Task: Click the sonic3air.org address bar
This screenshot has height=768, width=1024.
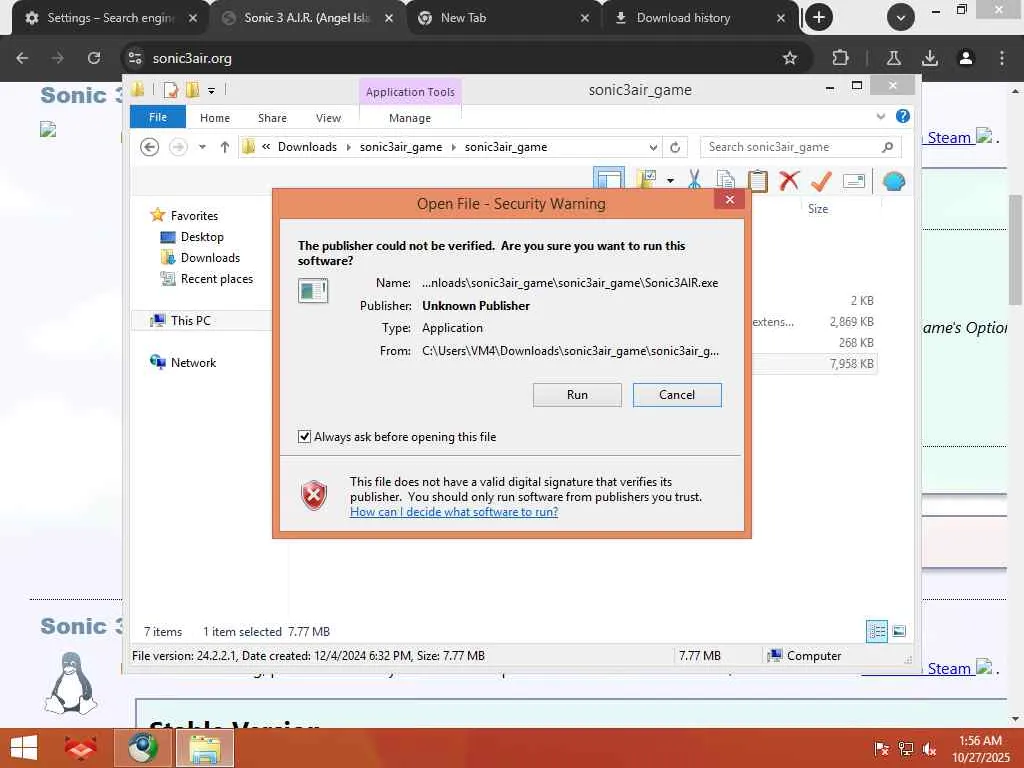Action: (457, 58)
